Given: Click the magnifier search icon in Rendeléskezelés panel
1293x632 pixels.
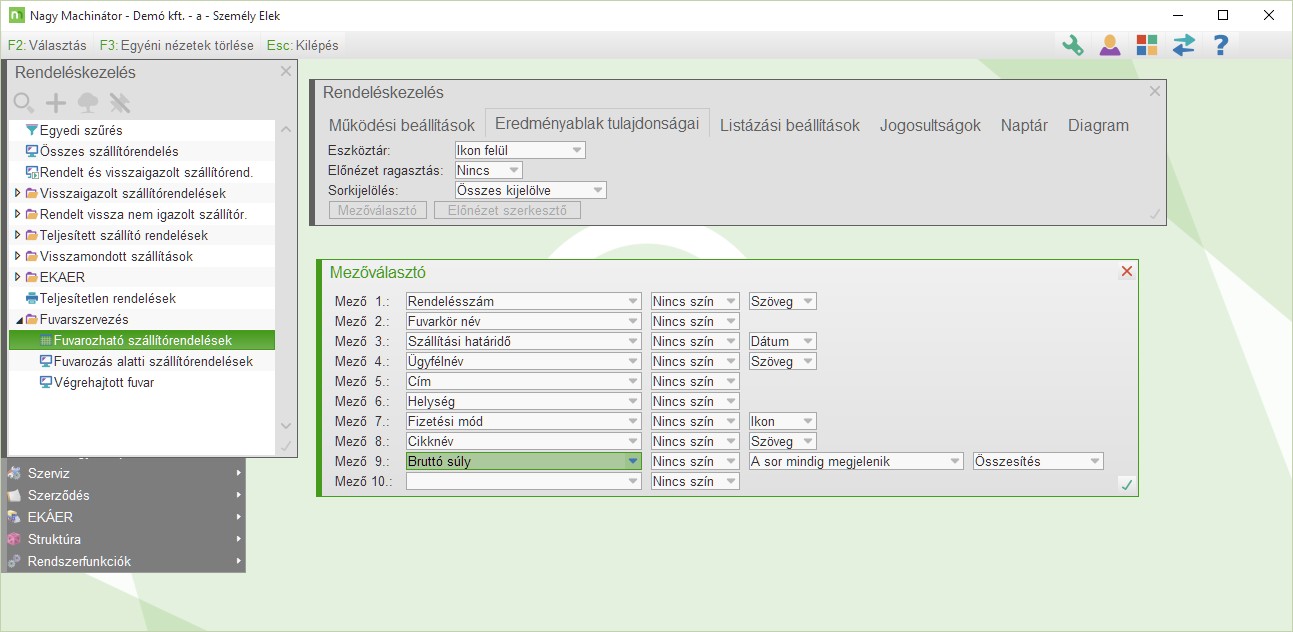Looking at the screenshot, I should coord(24,102).
